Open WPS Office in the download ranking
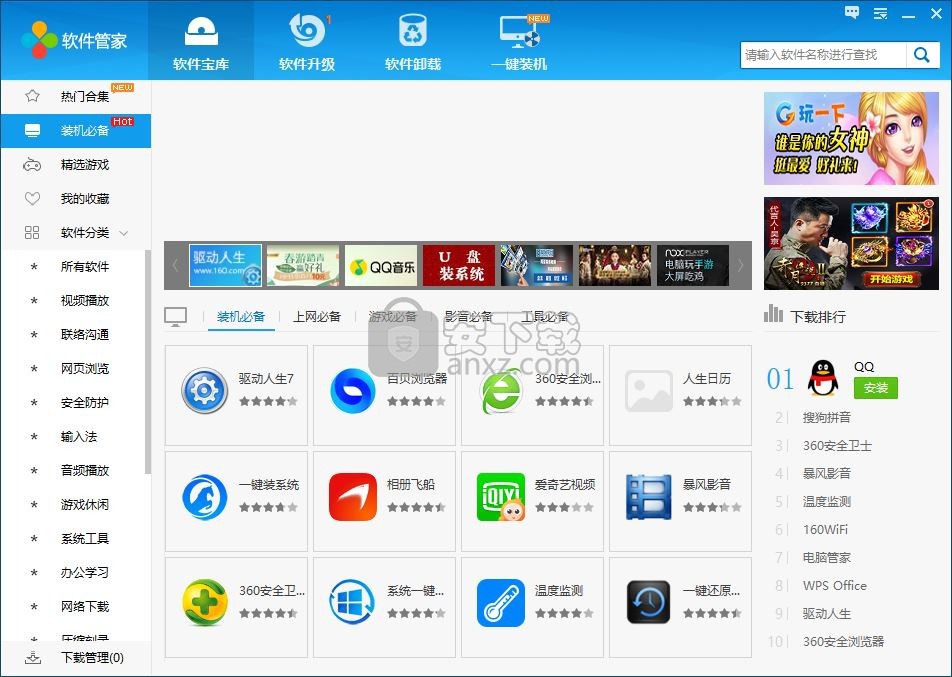This screenshot has width=952, height=677. tap(835, 586)
